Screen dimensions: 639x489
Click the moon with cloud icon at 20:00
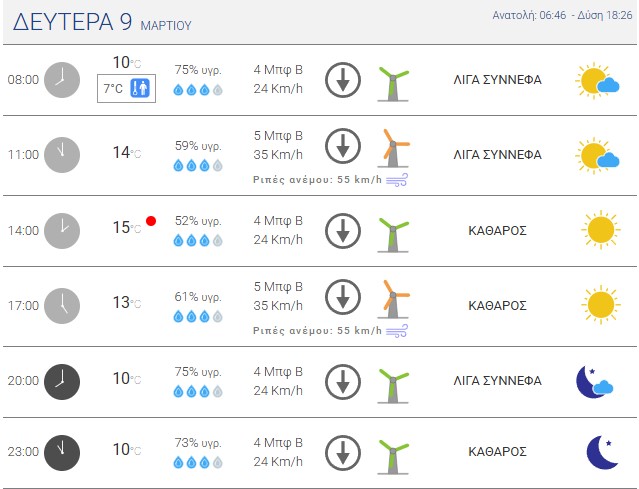click(595, 380)
